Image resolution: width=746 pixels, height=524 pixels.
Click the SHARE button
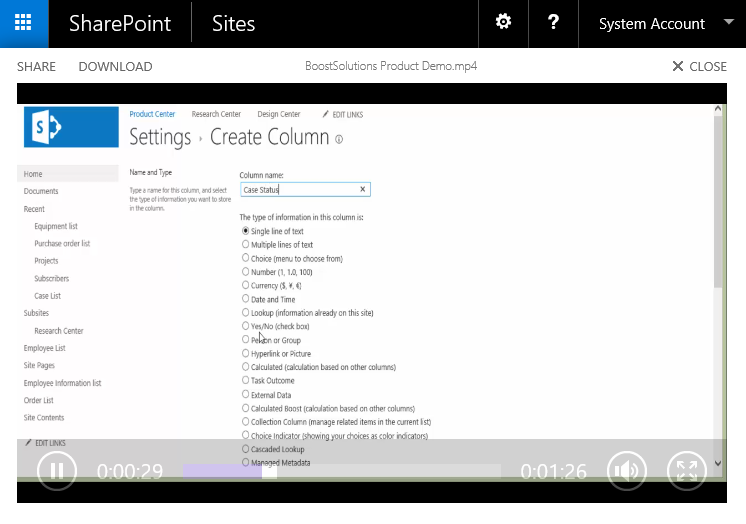coord(36,66)
